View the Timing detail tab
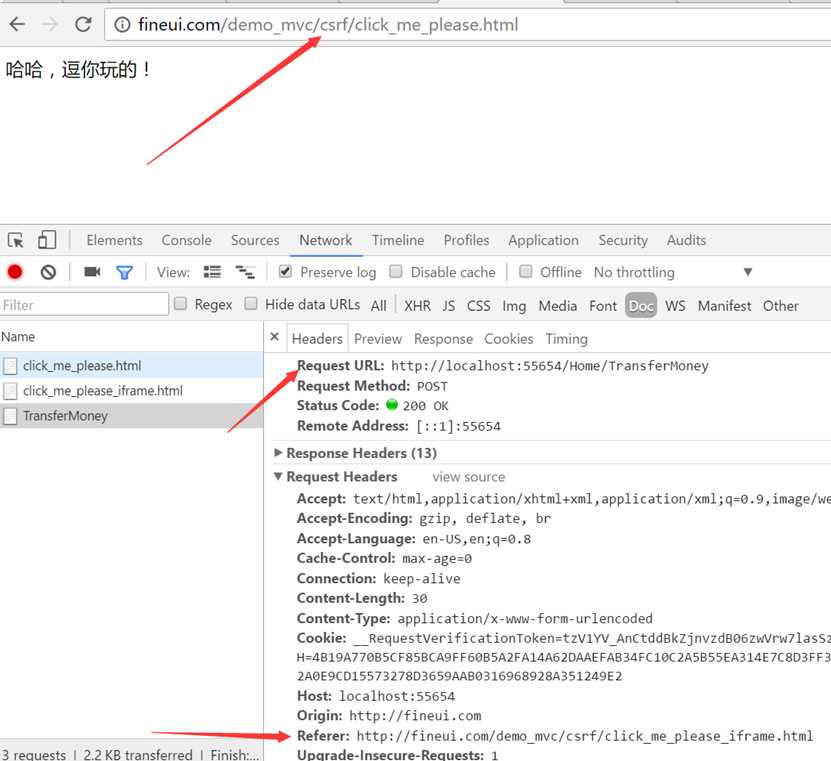The image size is (831, 761). coord(567,339)
